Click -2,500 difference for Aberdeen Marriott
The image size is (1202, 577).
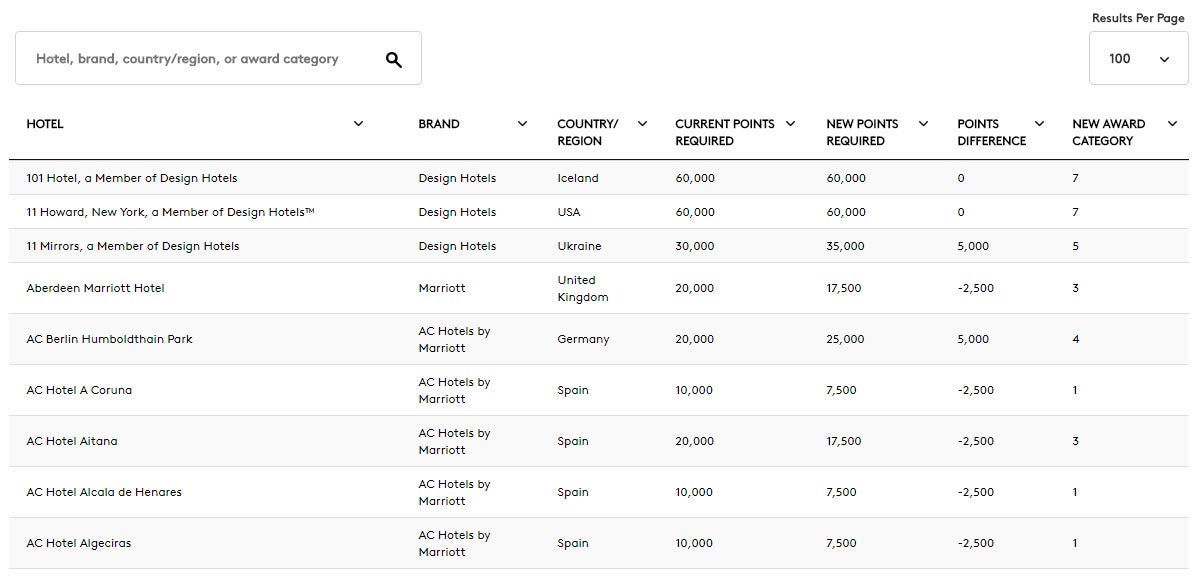[x=976, y=288]
